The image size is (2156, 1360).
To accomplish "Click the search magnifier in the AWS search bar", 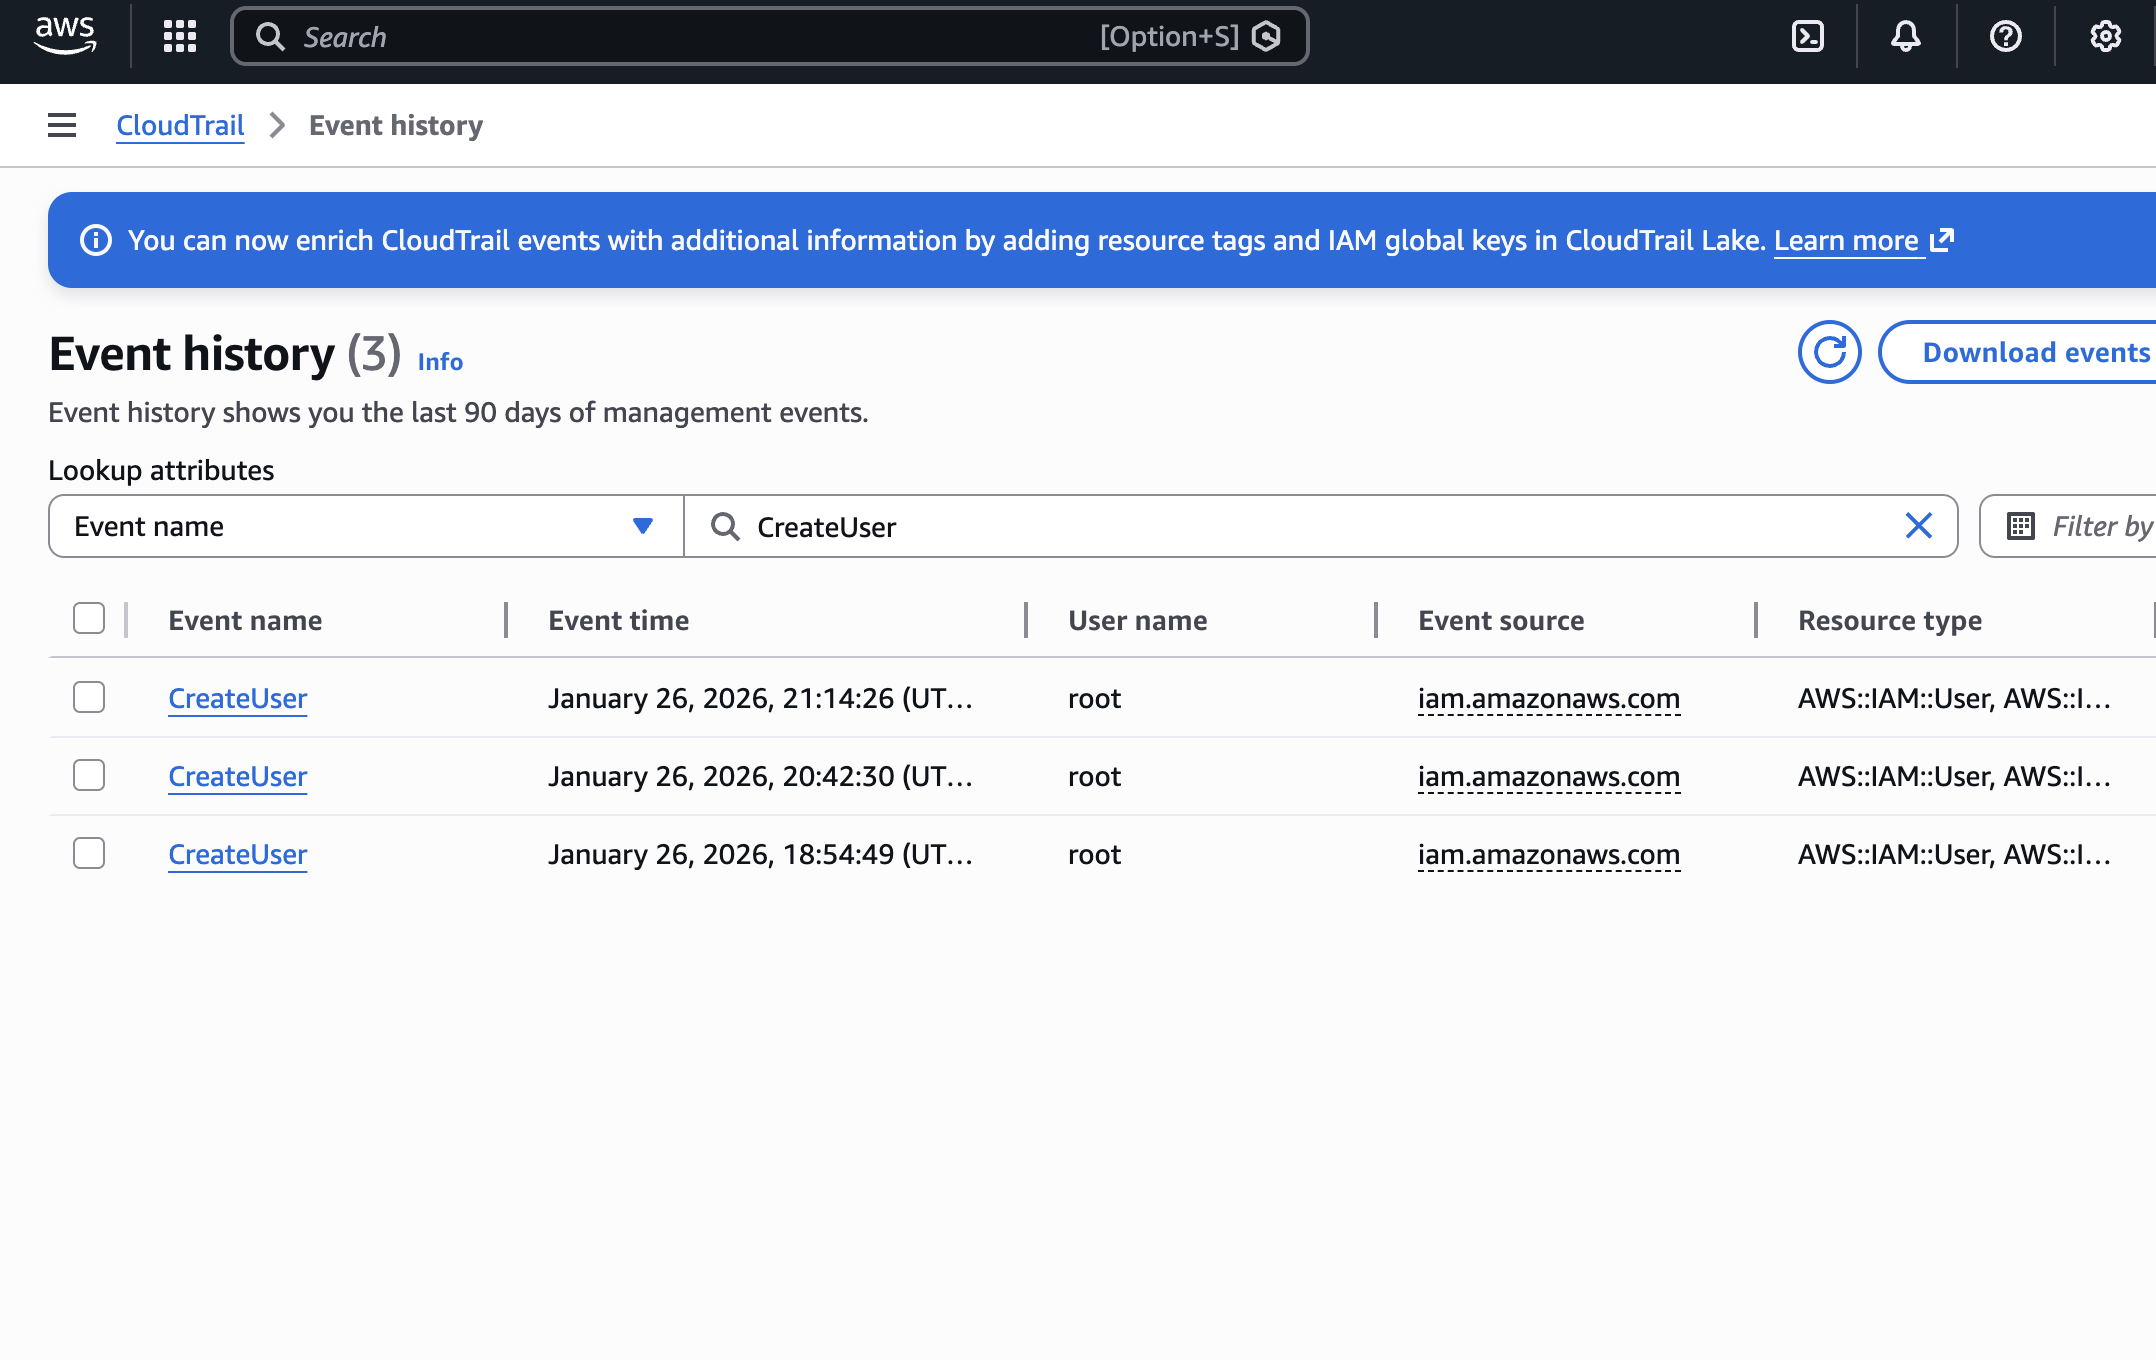I will pos(270,37).
